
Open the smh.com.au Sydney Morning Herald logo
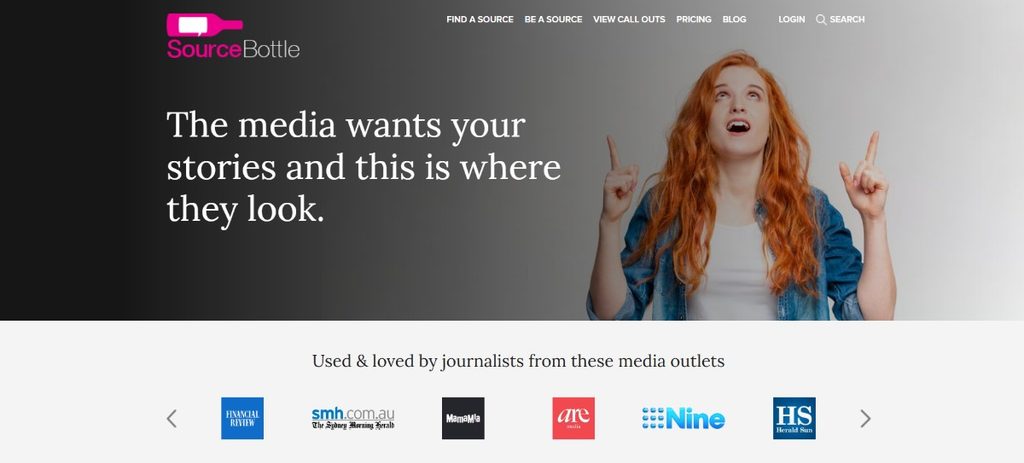pos(353,418)
